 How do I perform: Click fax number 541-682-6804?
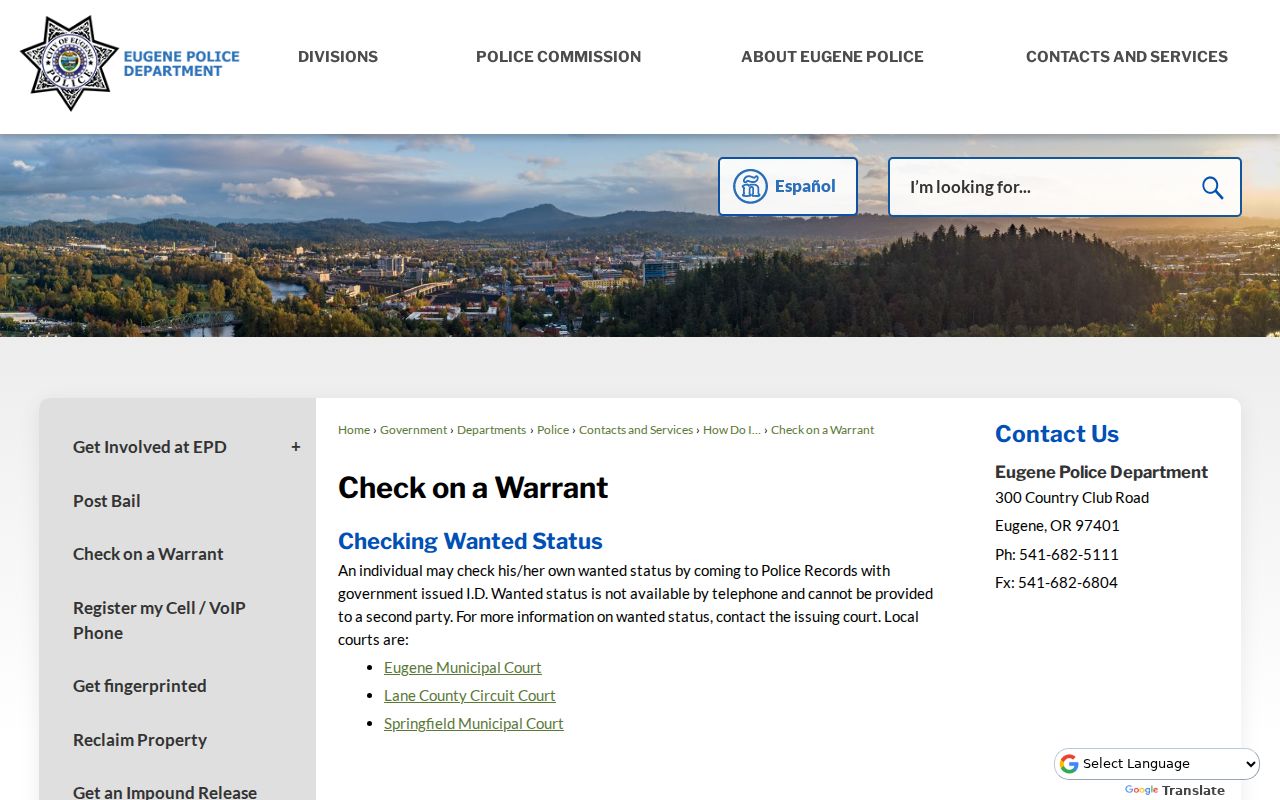pos(1068,582)
